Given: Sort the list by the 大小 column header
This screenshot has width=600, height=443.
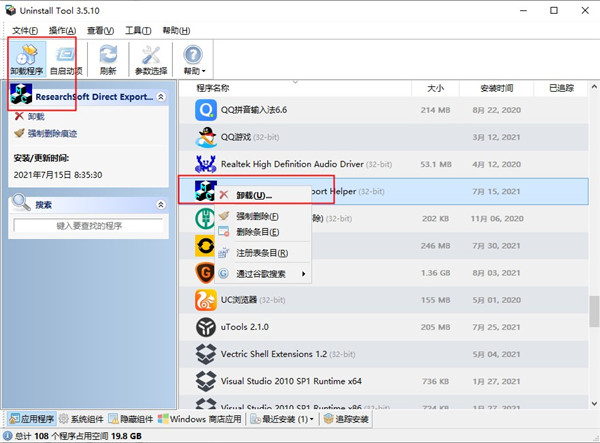Looking at the screenshot, I should [x=435, y=88].
